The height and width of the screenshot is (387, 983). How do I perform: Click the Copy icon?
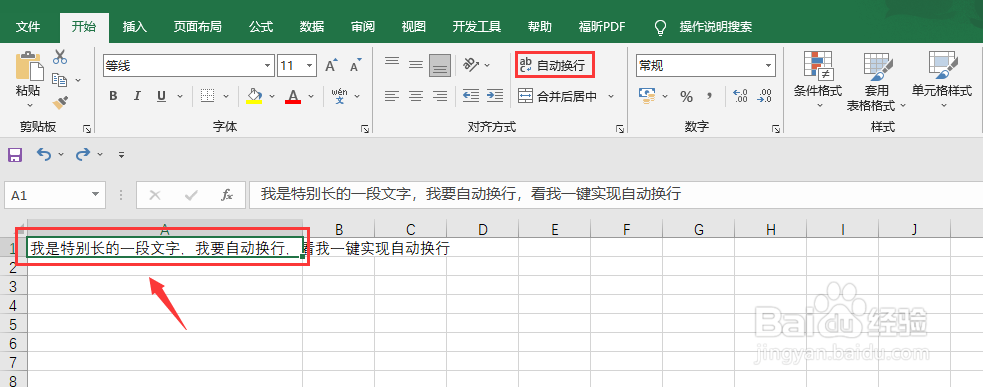(60, 80)
